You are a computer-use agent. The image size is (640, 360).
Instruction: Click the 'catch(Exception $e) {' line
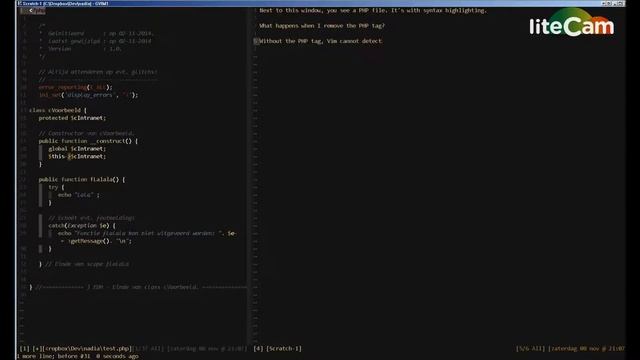[82, 226]
